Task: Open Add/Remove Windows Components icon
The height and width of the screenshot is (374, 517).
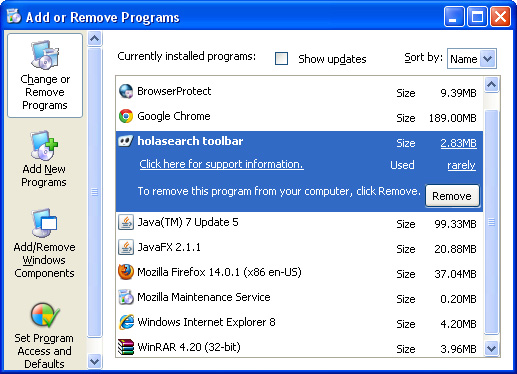Action: [x=44, y=223]
